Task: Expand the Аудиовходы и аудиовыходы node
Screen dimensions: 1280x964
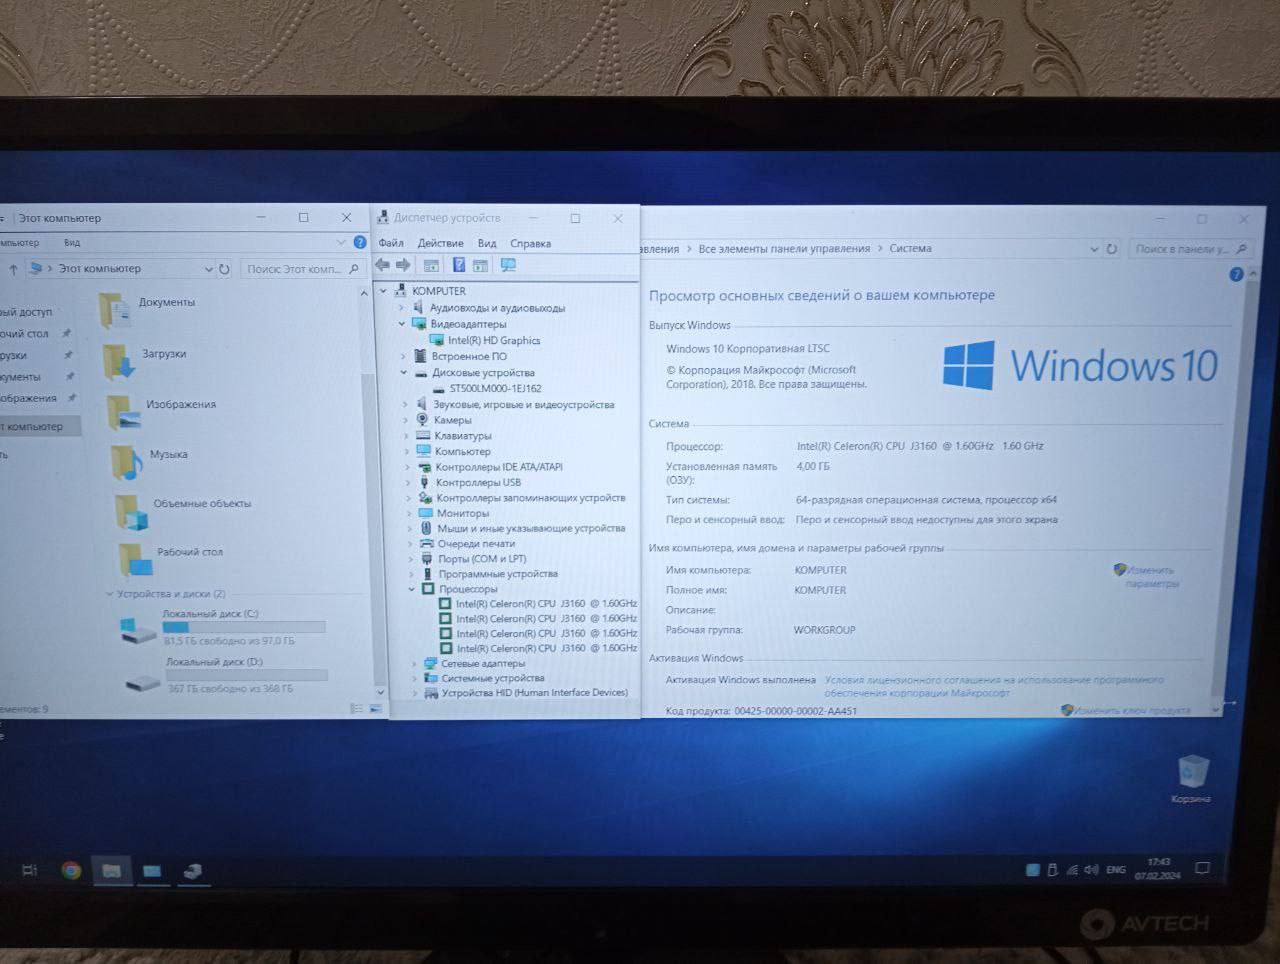Action: point(402,308)
